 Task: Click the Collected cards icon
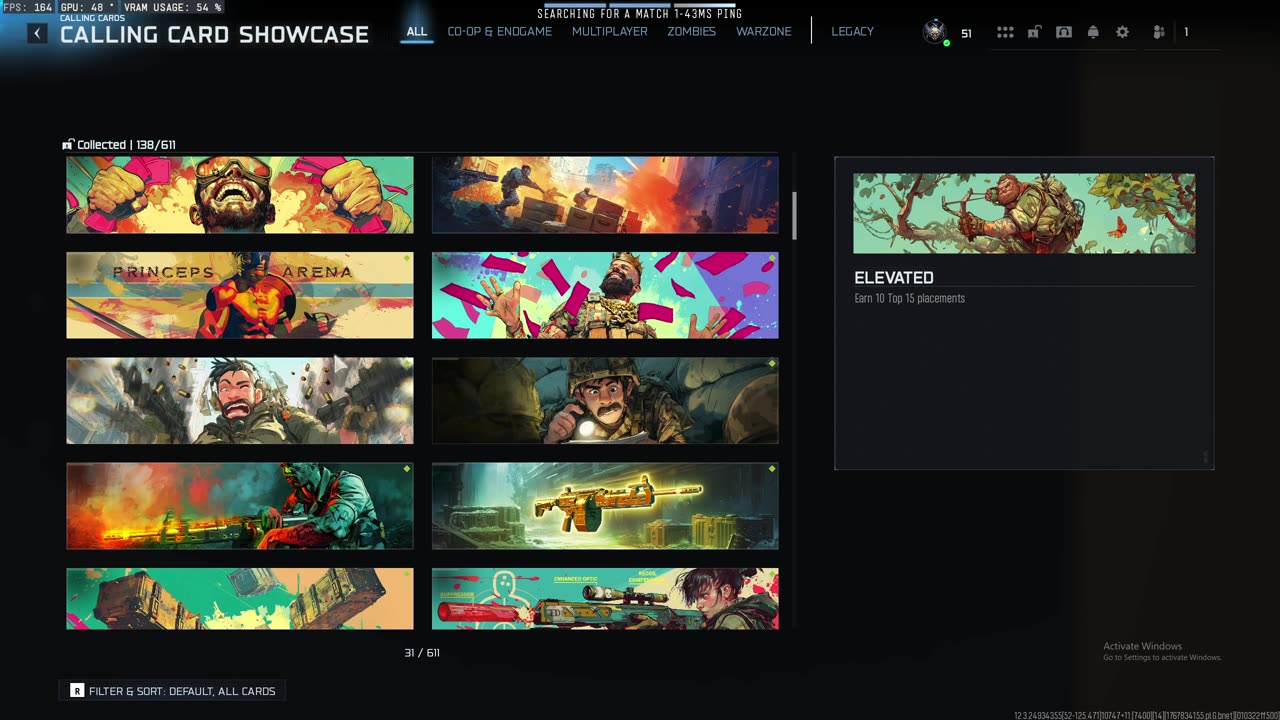pos(68,145)
